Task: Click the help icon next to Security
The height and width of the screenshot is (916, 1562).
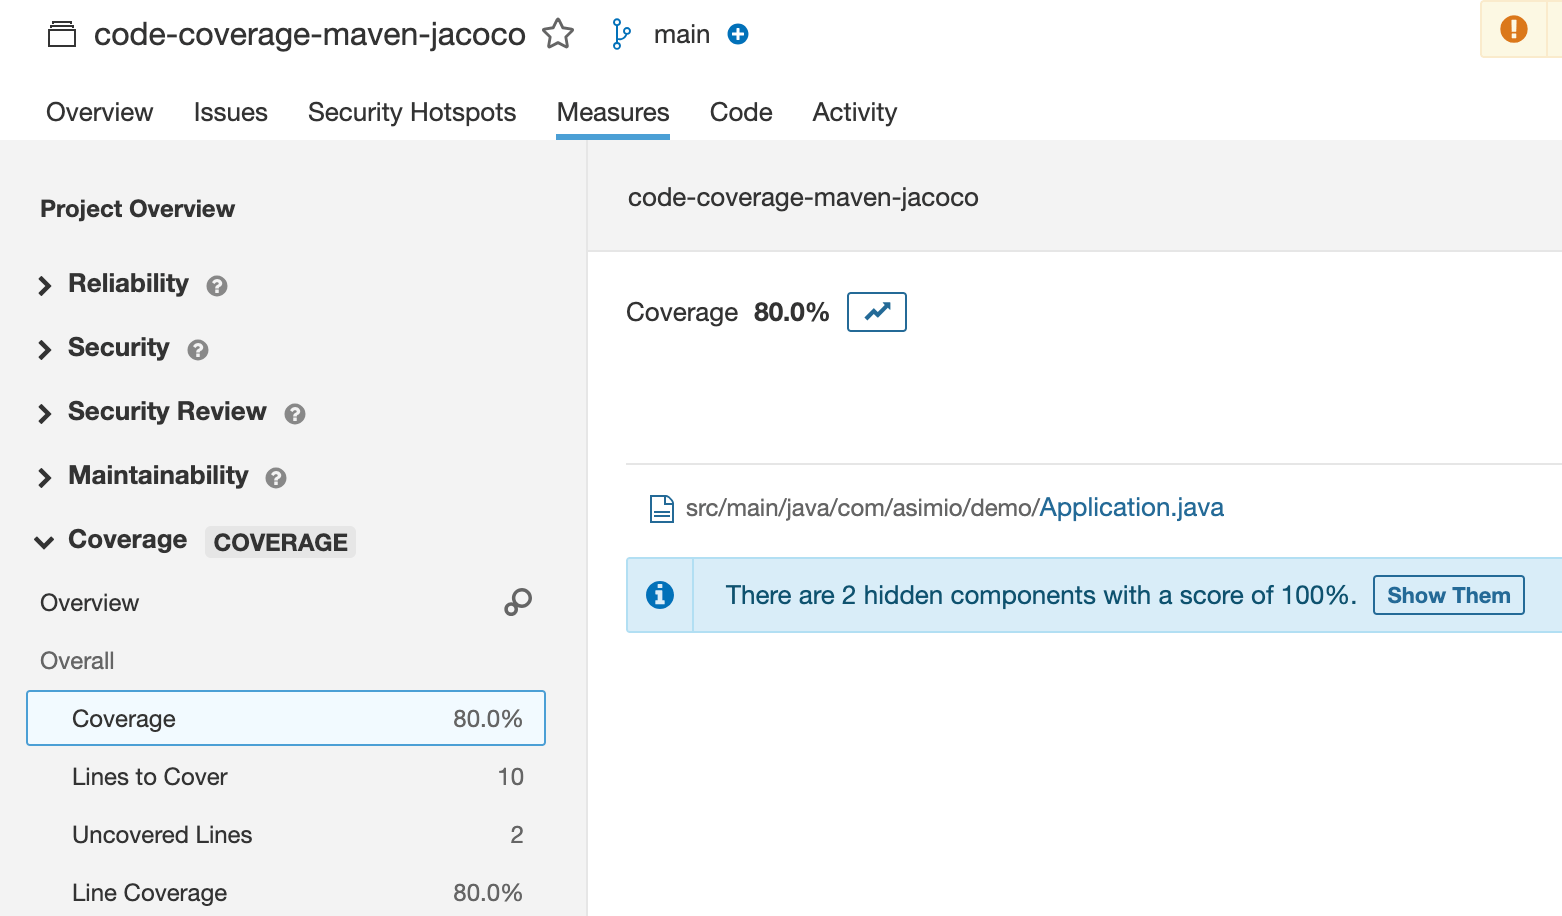Action: click(x=198, y=350)
